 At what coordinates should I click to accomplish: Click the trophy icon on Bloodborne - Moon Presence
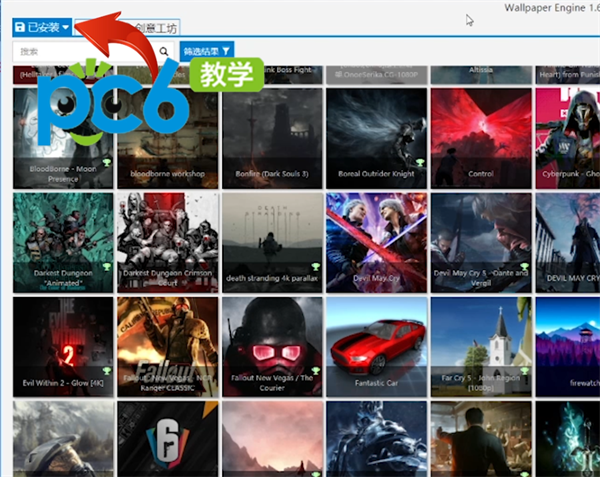[x=106, y=163]
